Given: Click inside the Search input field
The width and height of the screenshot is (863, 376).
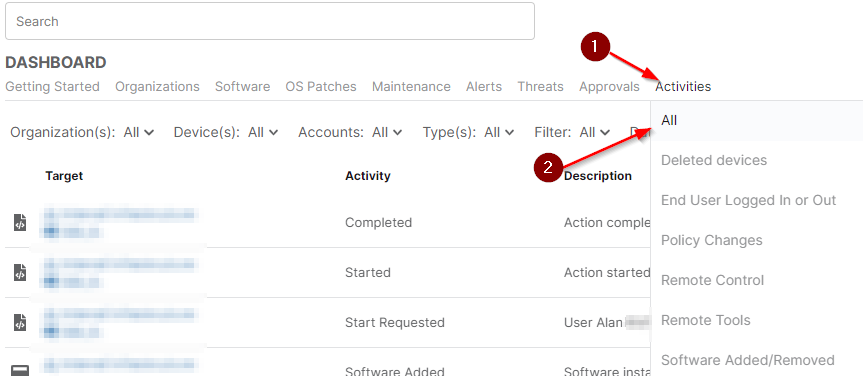Looking at the screenshot, I should click(270, 21).
